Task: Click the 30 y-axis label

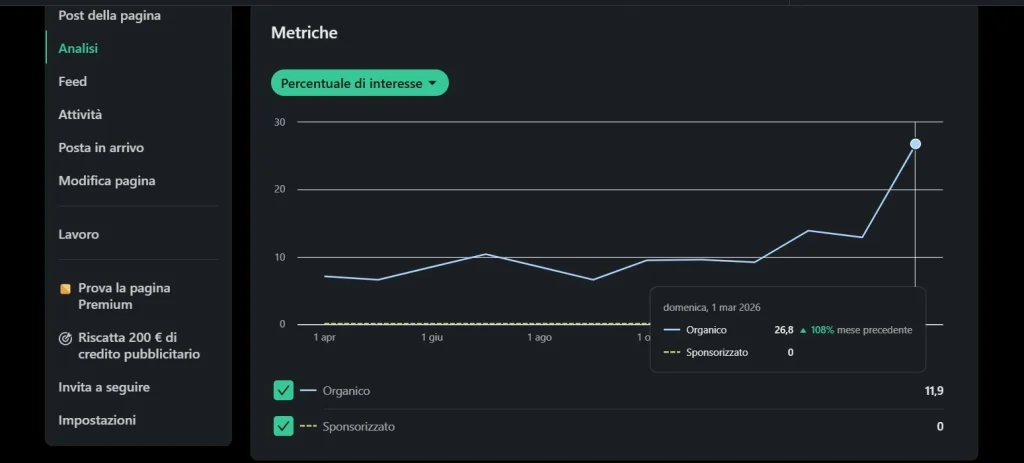Action: 280,122
